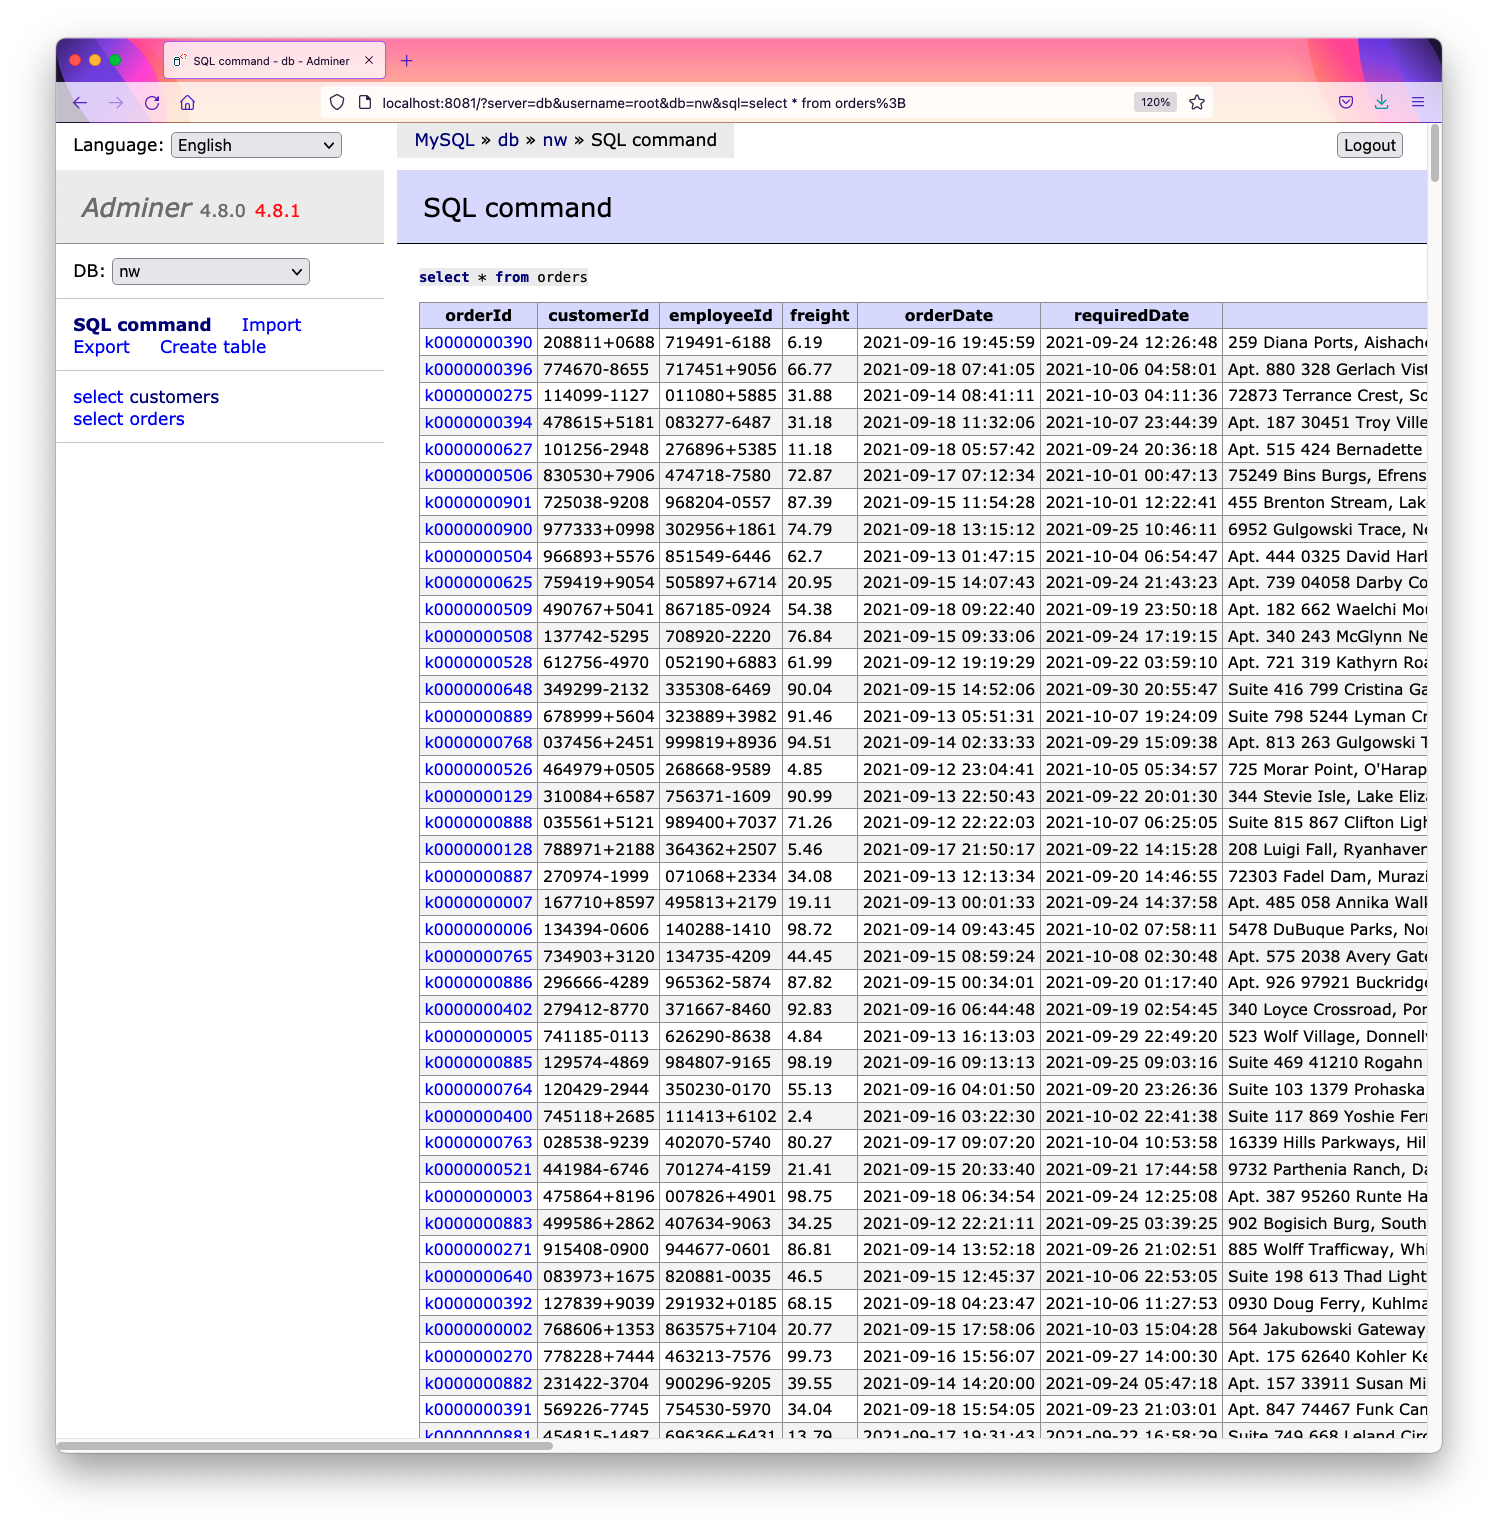Open order k0000000275 link
This screenshot has width=1498, height=1527.
click(478, 395)
